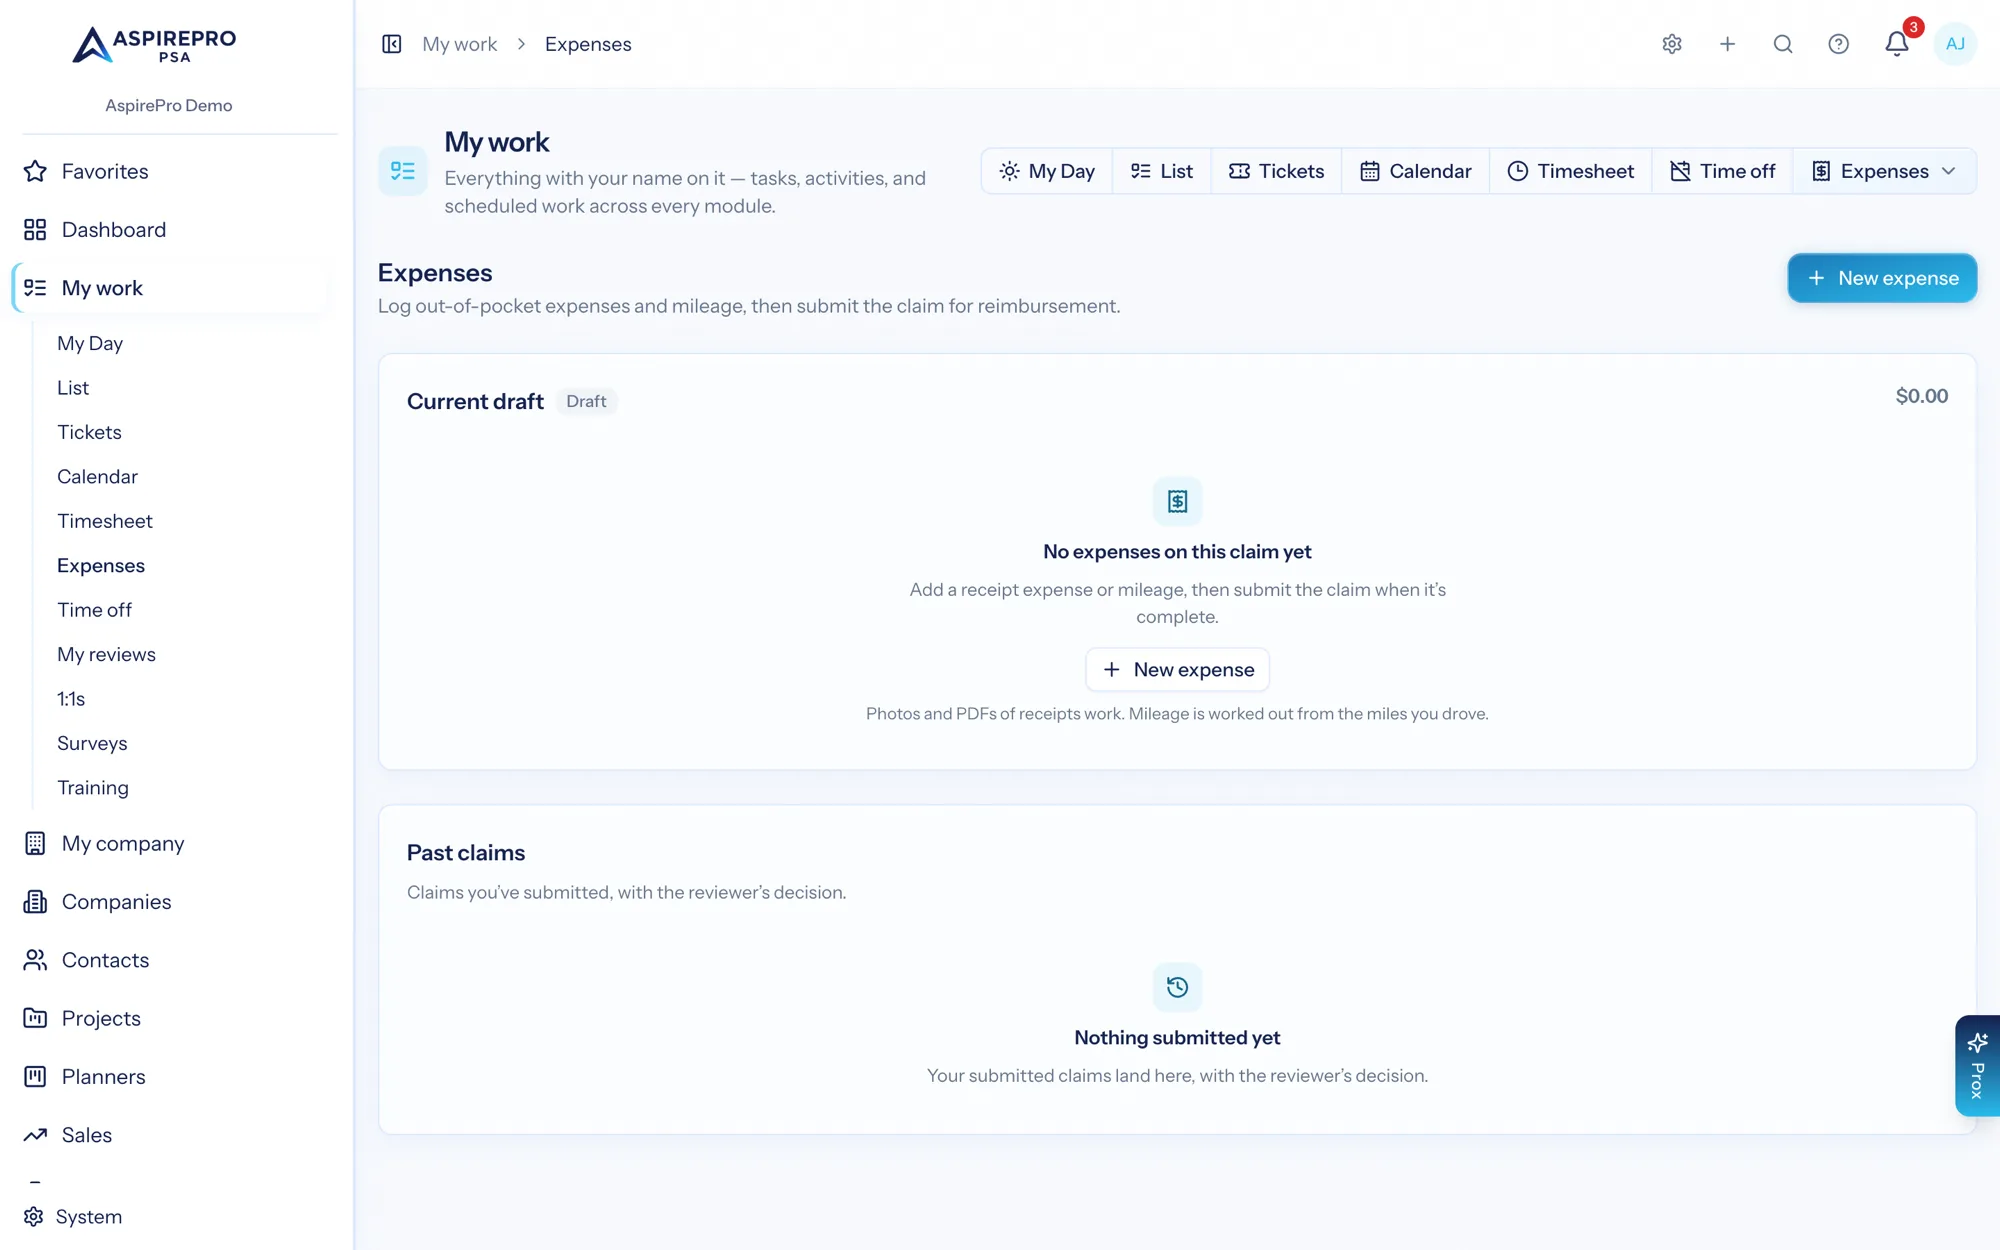The width and height of the screenshot is (2000, 1250).
Task: Switch to the Timesheet tab
Action: (1570, 171)
